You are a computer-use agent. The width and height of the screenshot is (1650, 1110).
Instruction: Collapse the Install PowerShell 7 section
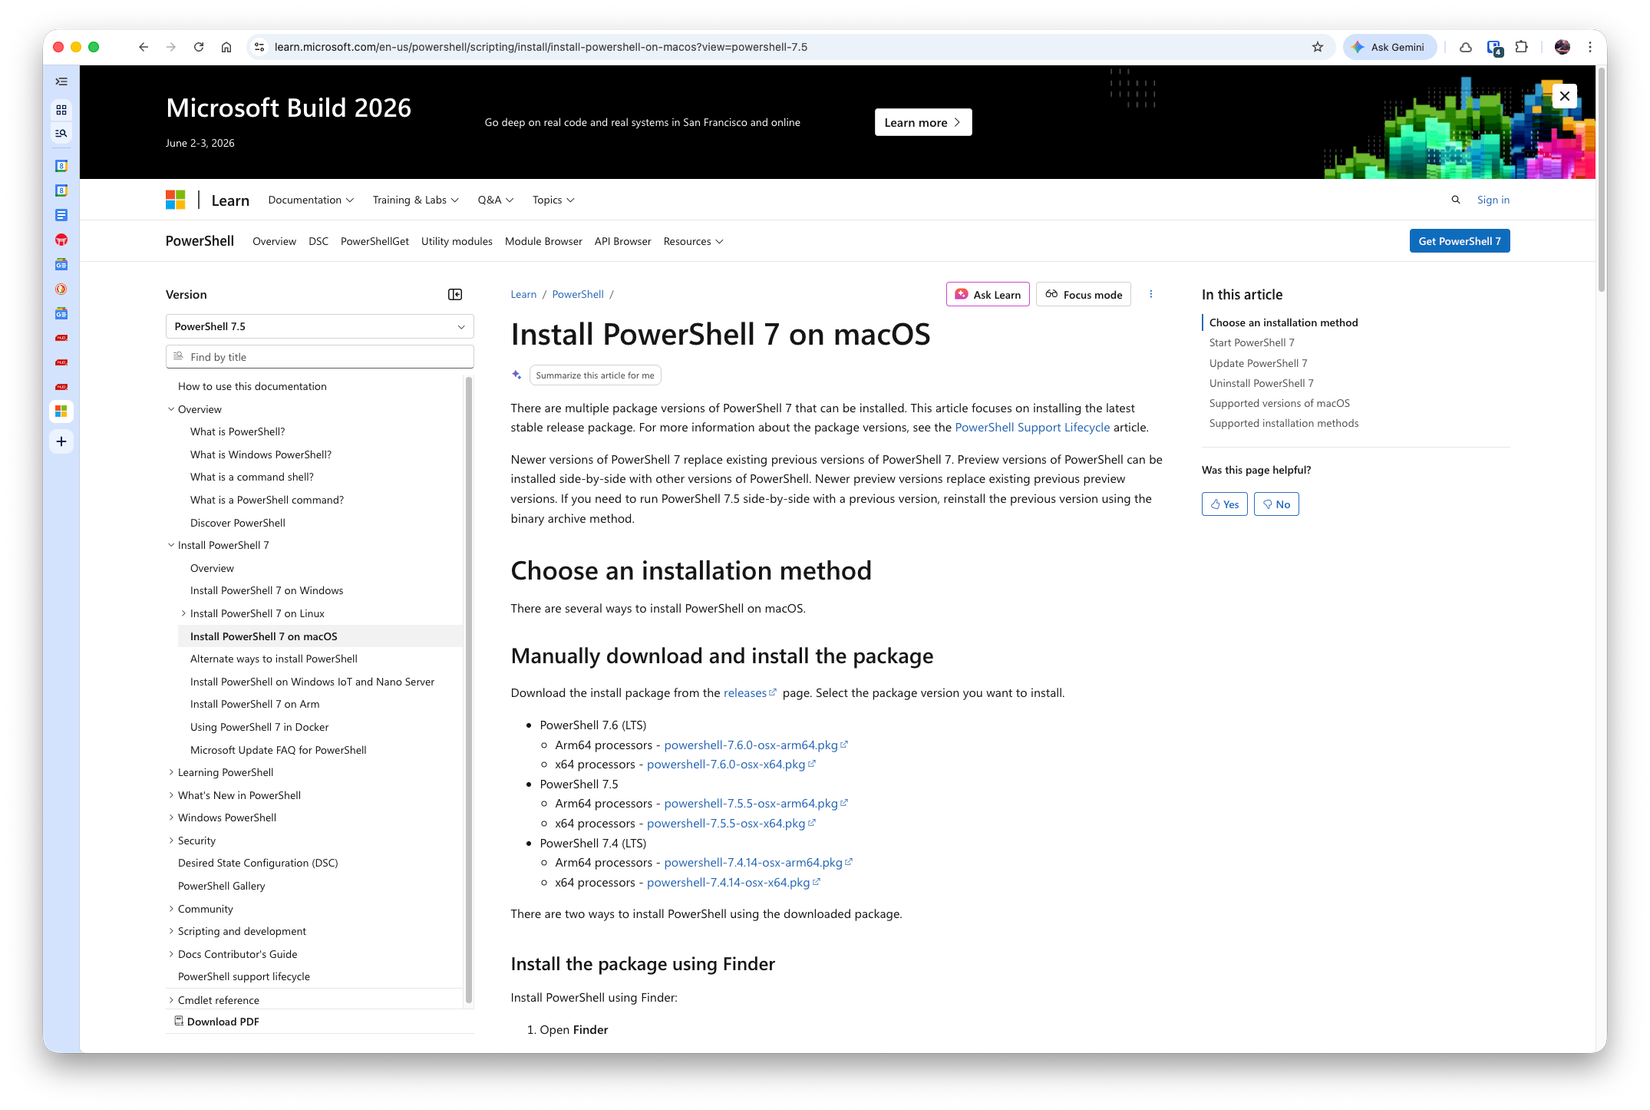coord(170,545)
